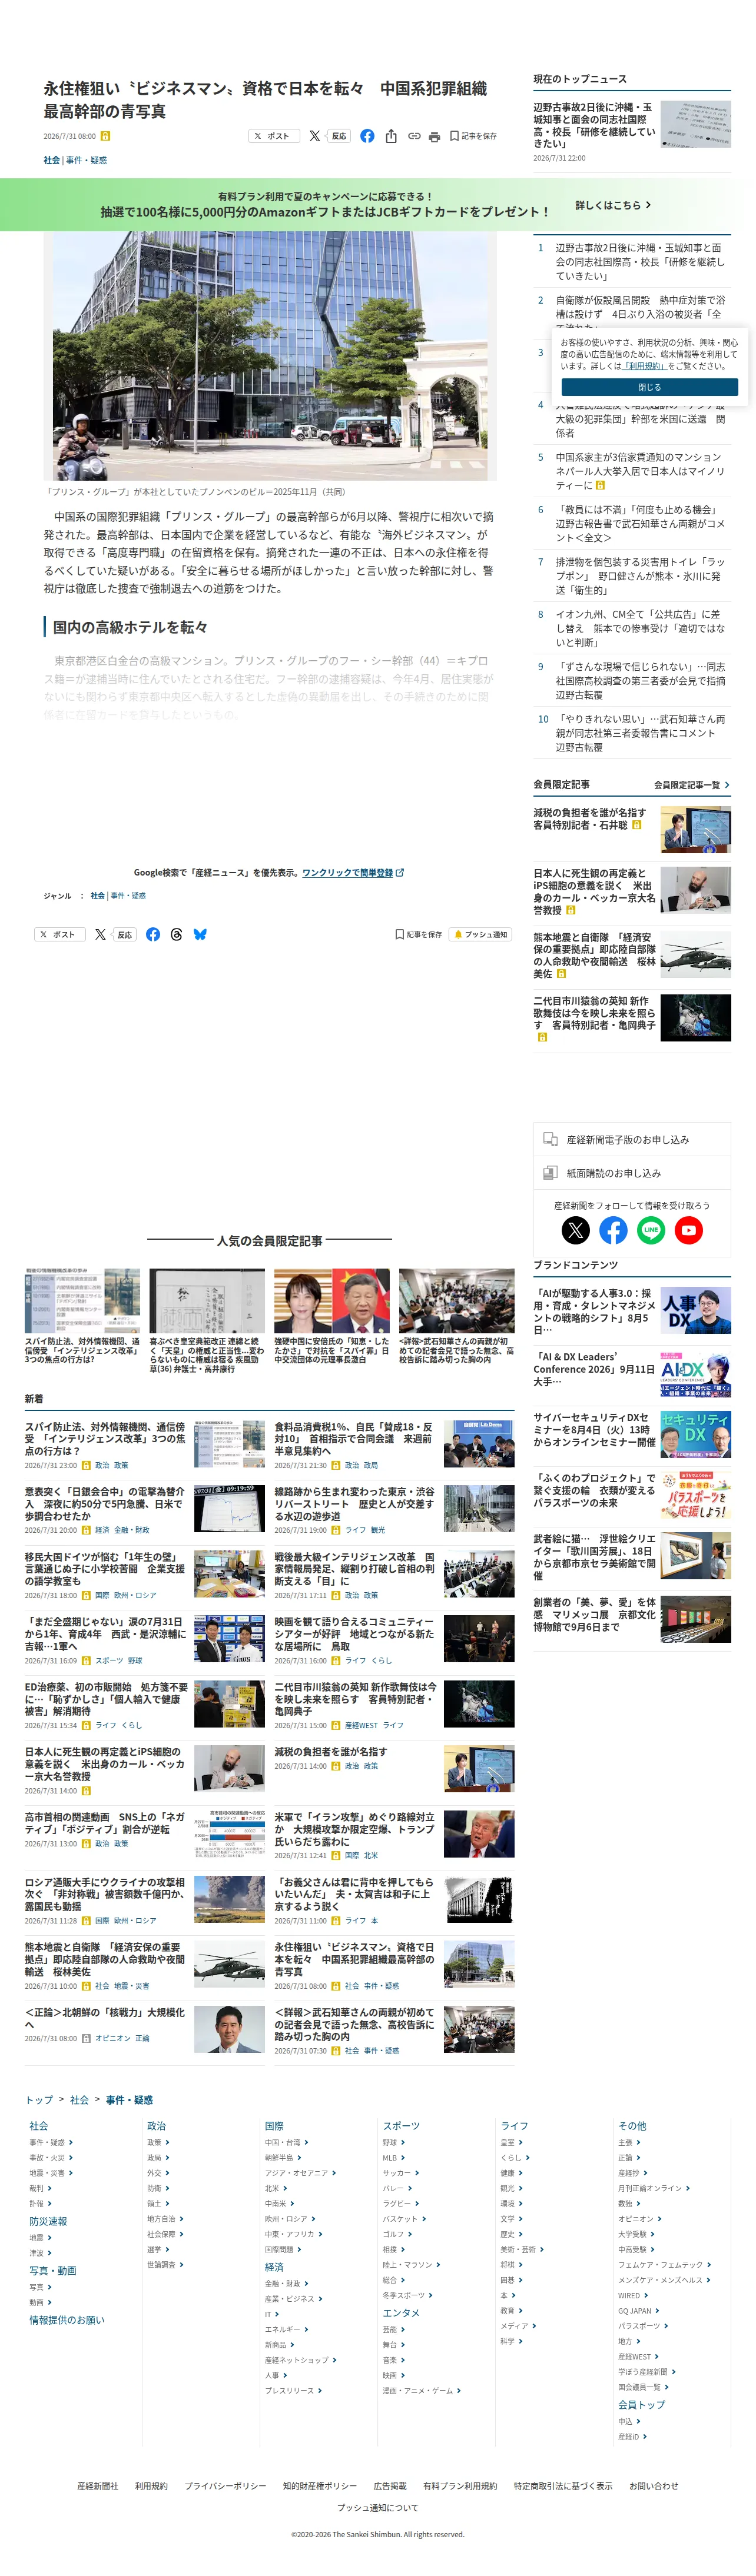
Task: Follow Sankei on LINE via the green icon
Action: tap(651, 1230)
